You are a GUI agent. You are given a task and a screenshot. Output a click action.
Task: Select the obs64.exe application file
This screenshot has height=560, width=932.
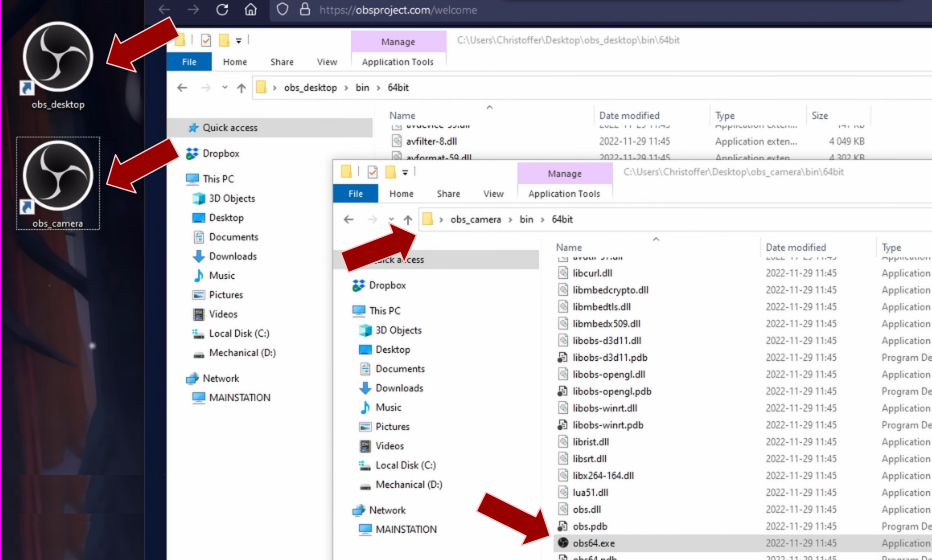[594, 543]
